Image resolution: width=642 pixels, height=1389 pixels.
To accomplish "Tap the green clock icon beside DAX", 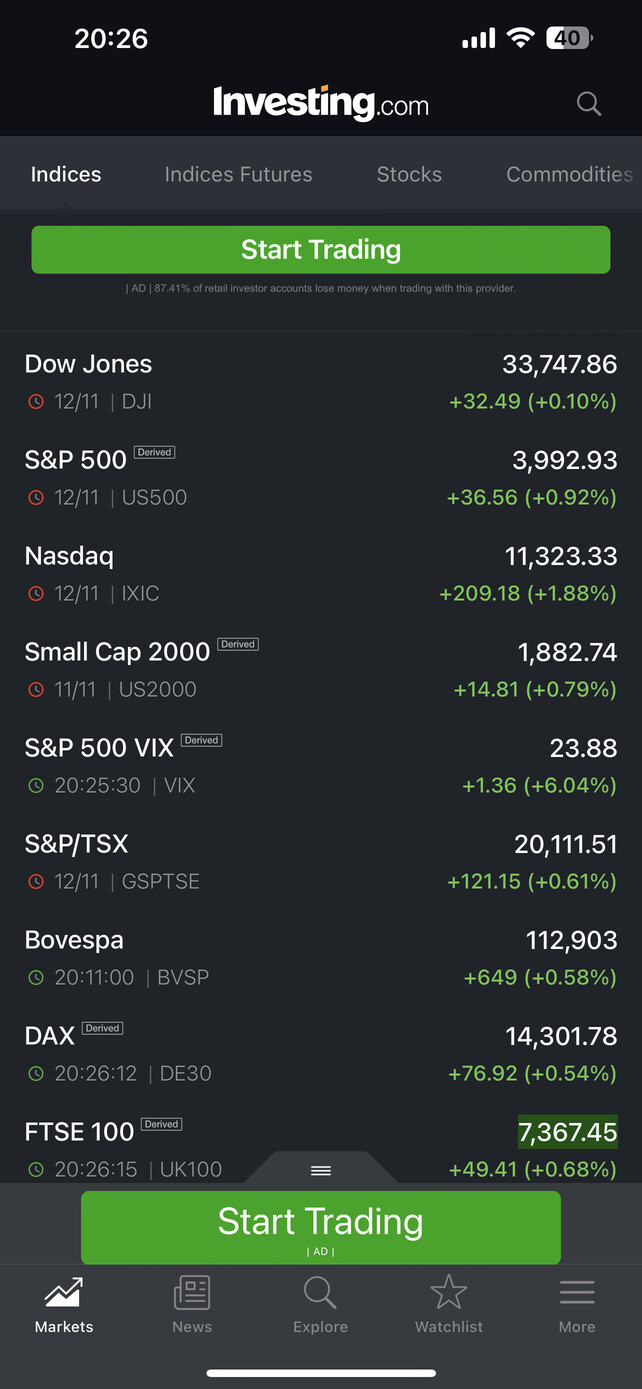I will click(x=36, y=1074).
